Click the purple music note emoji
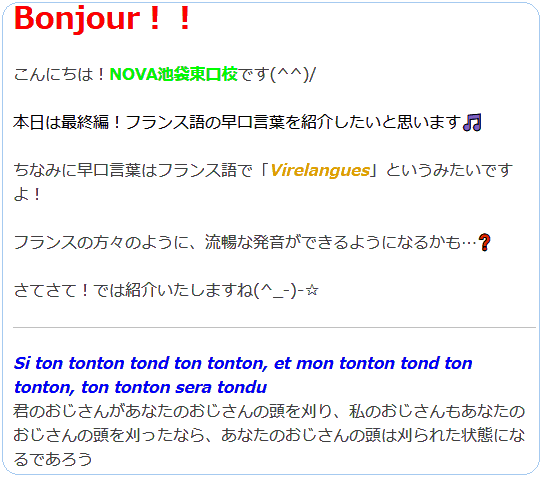544x481 pixels. point(472,122)
